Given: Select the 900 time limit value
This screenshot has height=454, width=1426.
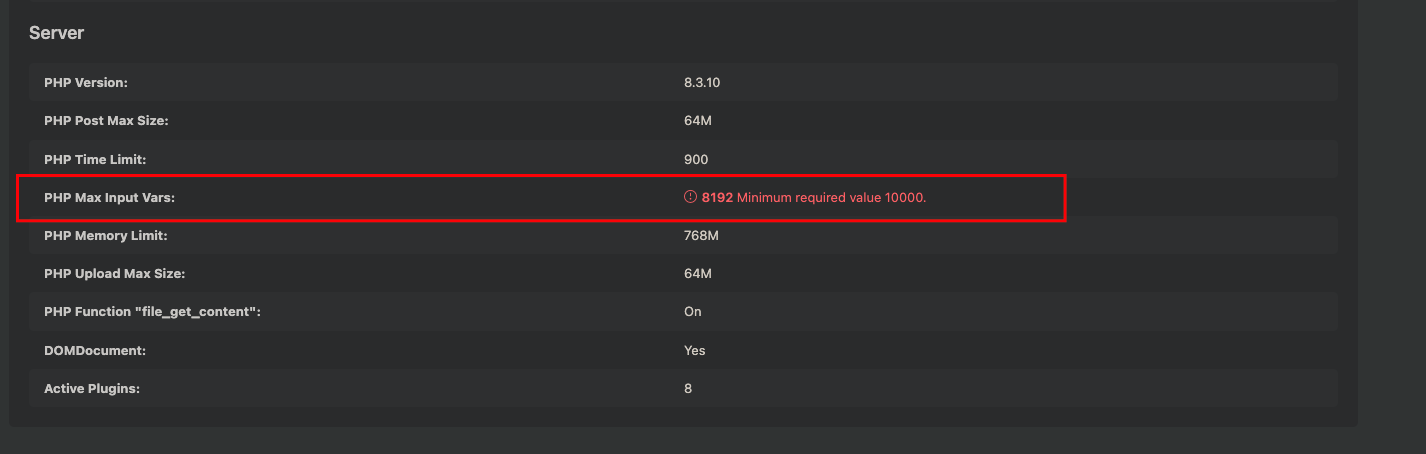Looking at the screenshot, I should 696,159.
